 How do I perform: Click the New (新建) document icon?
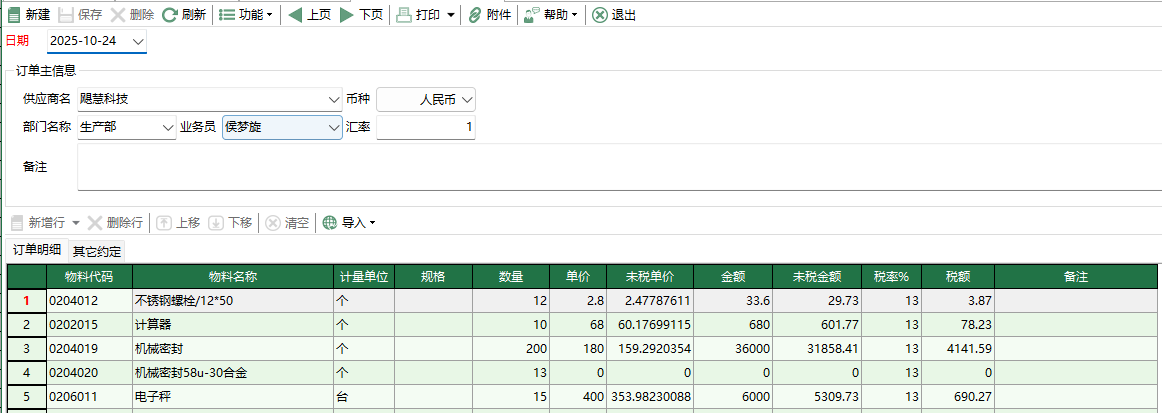tap(14, 15)
